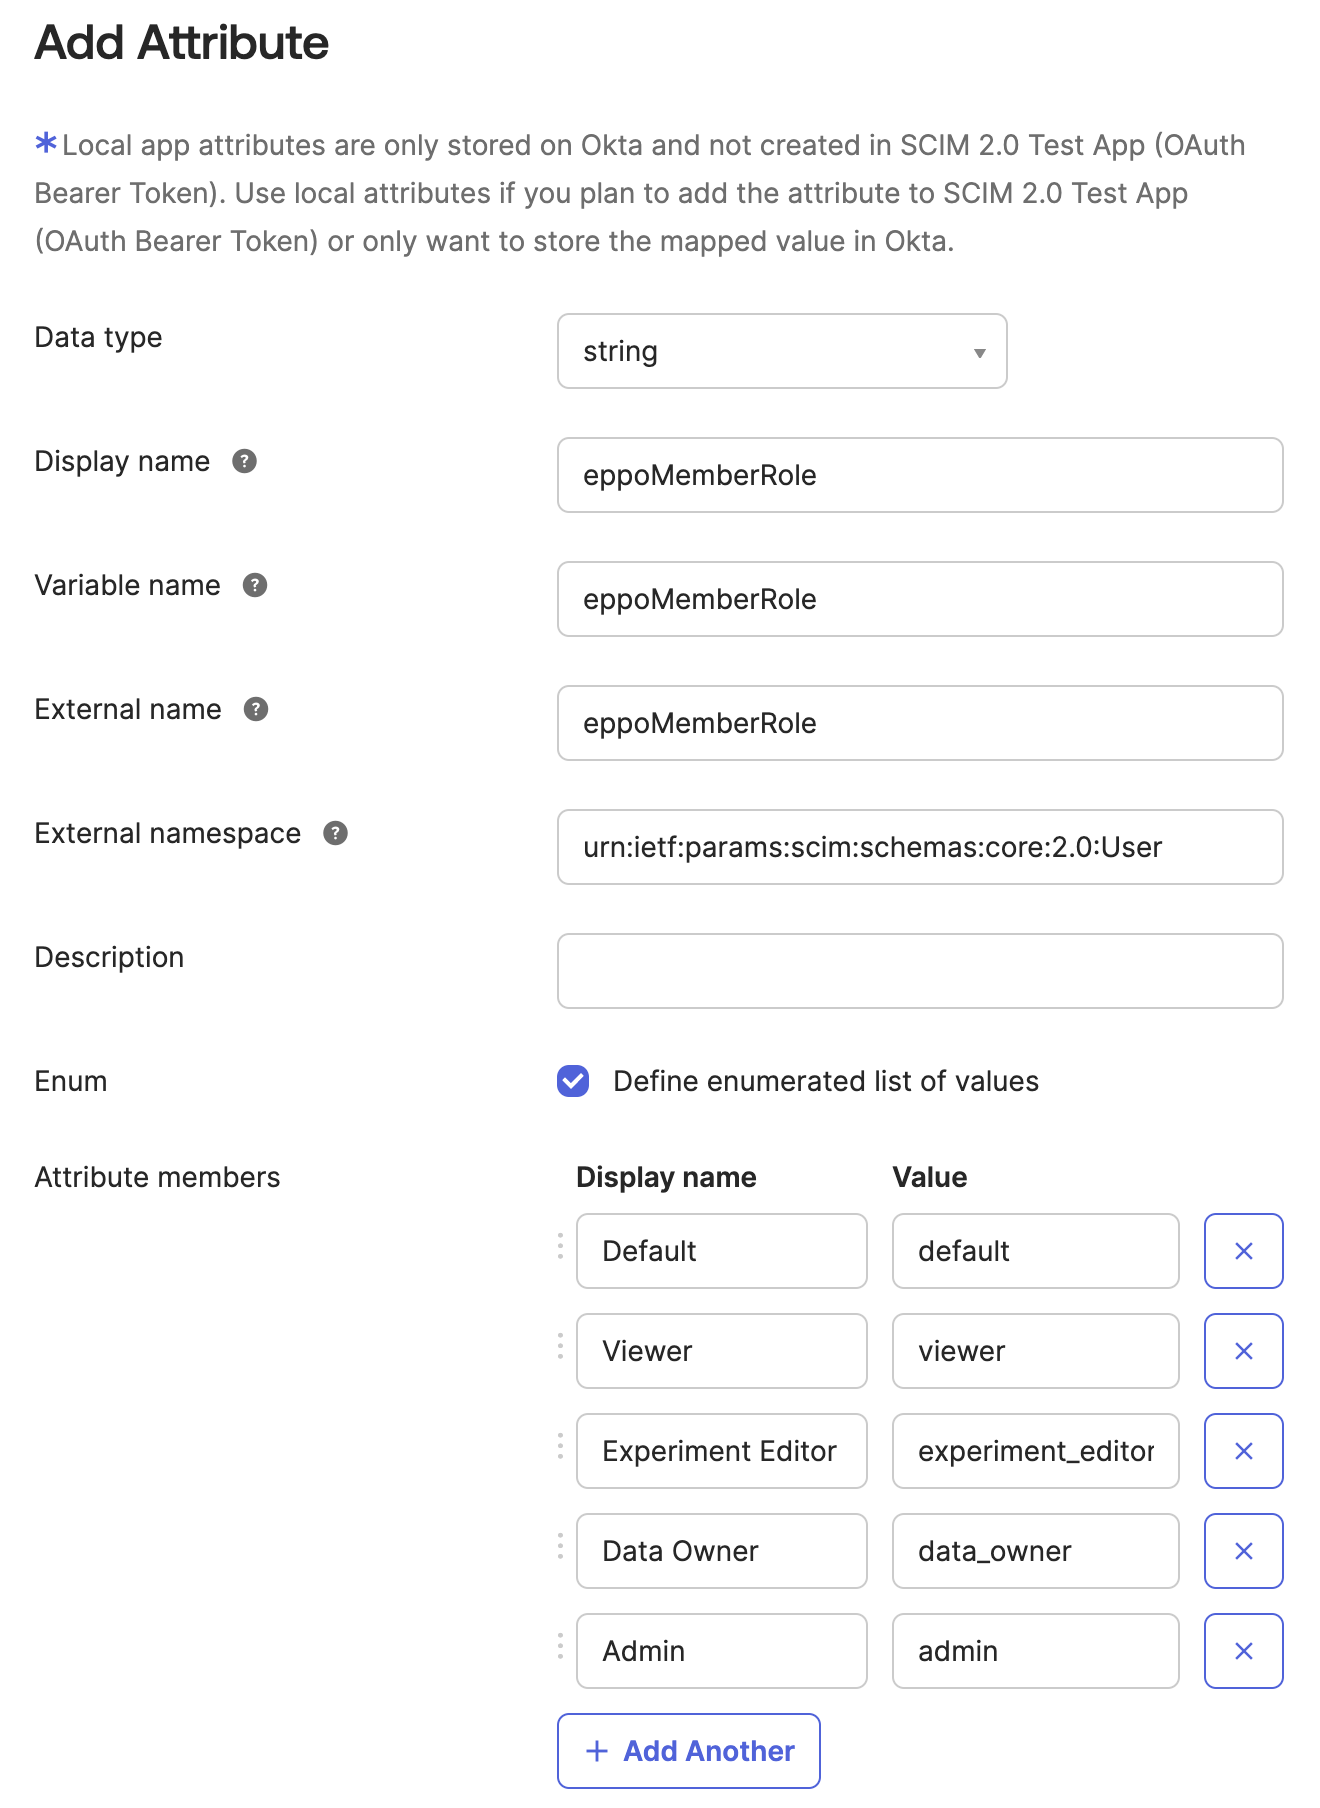Grab the drag handle beside Data Owner
Image resolution: width=1320 pixels, height=1808 pixels.
tap(560, 1546)
